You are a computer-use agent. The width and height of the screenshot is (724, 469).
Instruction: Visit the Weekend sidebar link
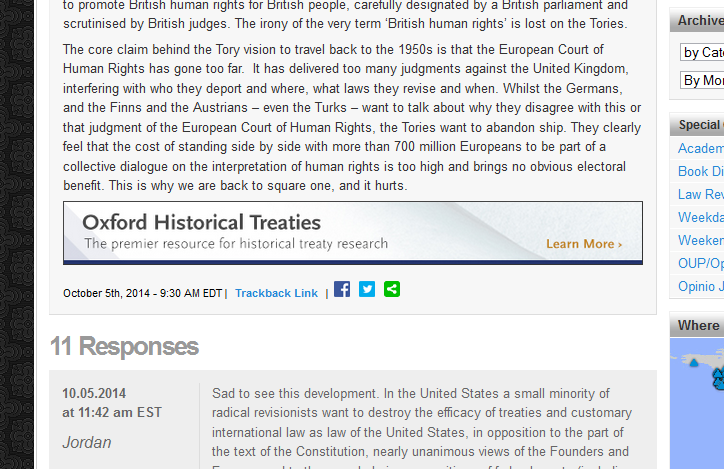coord(701,240)
